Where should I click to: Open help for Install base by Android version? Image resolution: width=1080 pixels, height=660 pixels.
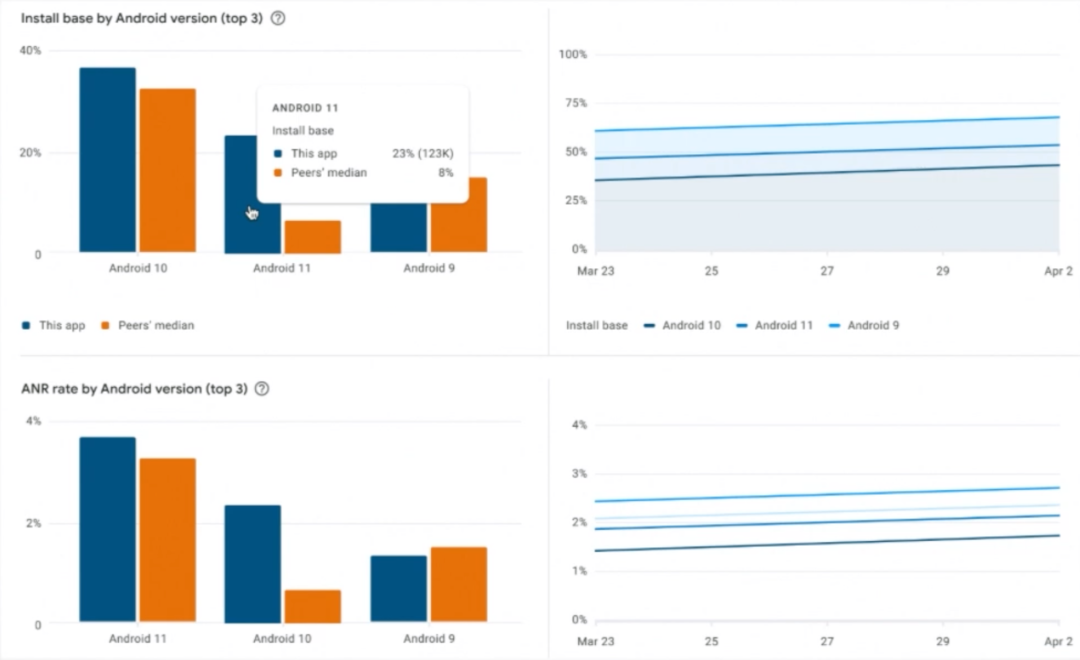click(278, 19)
